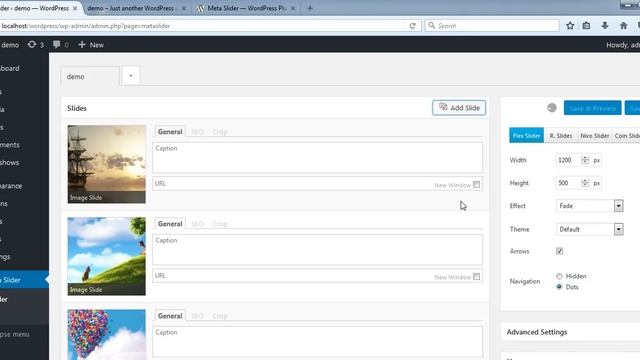
Task: Select Hidden navigation option
Action: (x=559, y=276)
